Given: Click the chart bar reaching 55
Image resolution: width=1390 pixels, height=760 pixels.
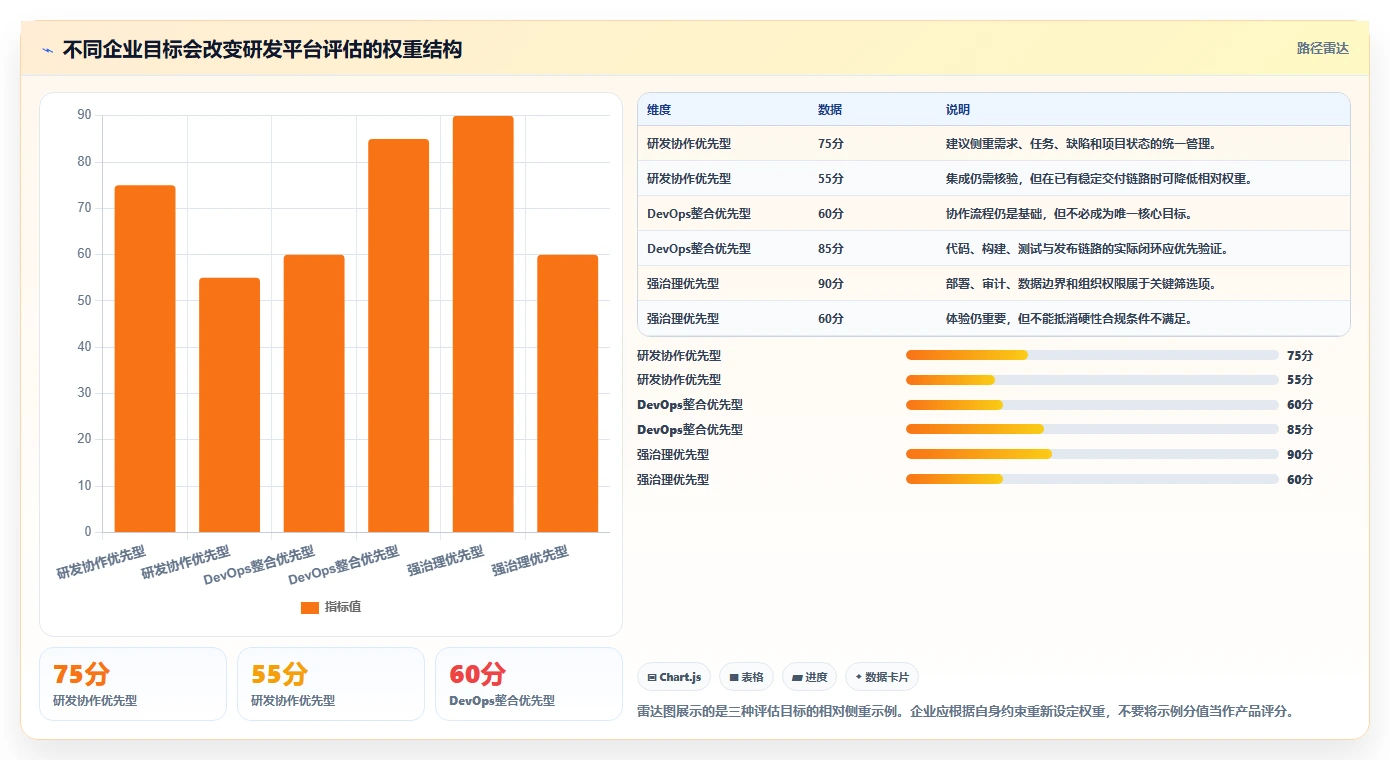Looking at the screenshot, I should point(229,405).
